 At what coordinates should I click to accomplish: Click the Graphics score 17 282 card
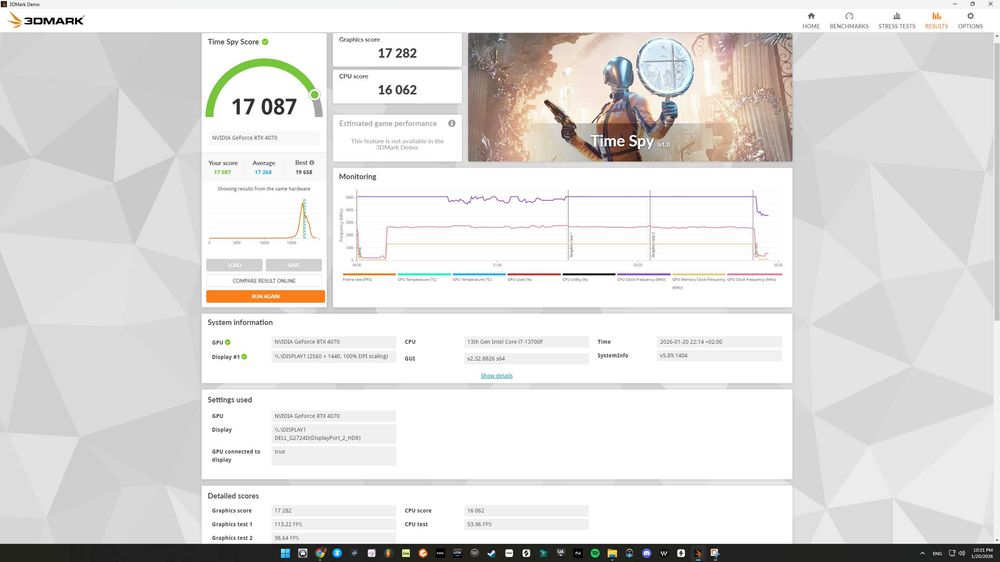tap(397, 50)
